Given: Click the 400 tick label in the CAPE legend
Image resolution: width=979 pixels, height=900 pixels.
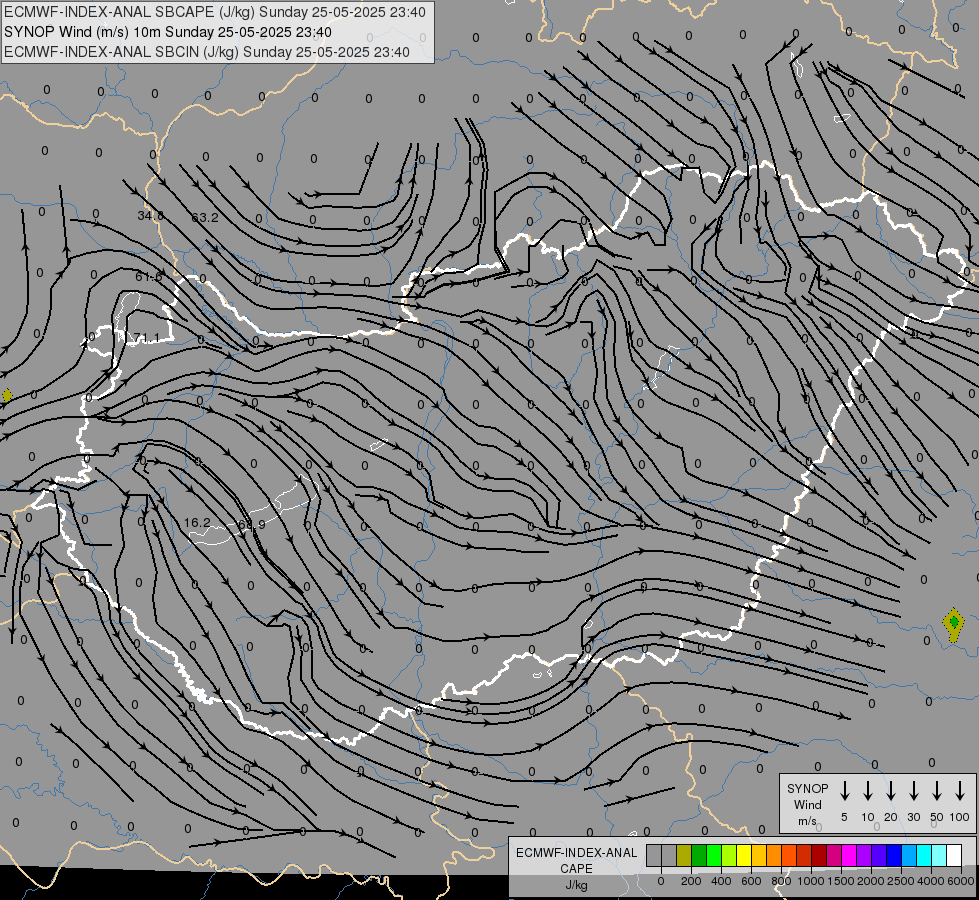Looking at the screenshot, I should point(721,881).
